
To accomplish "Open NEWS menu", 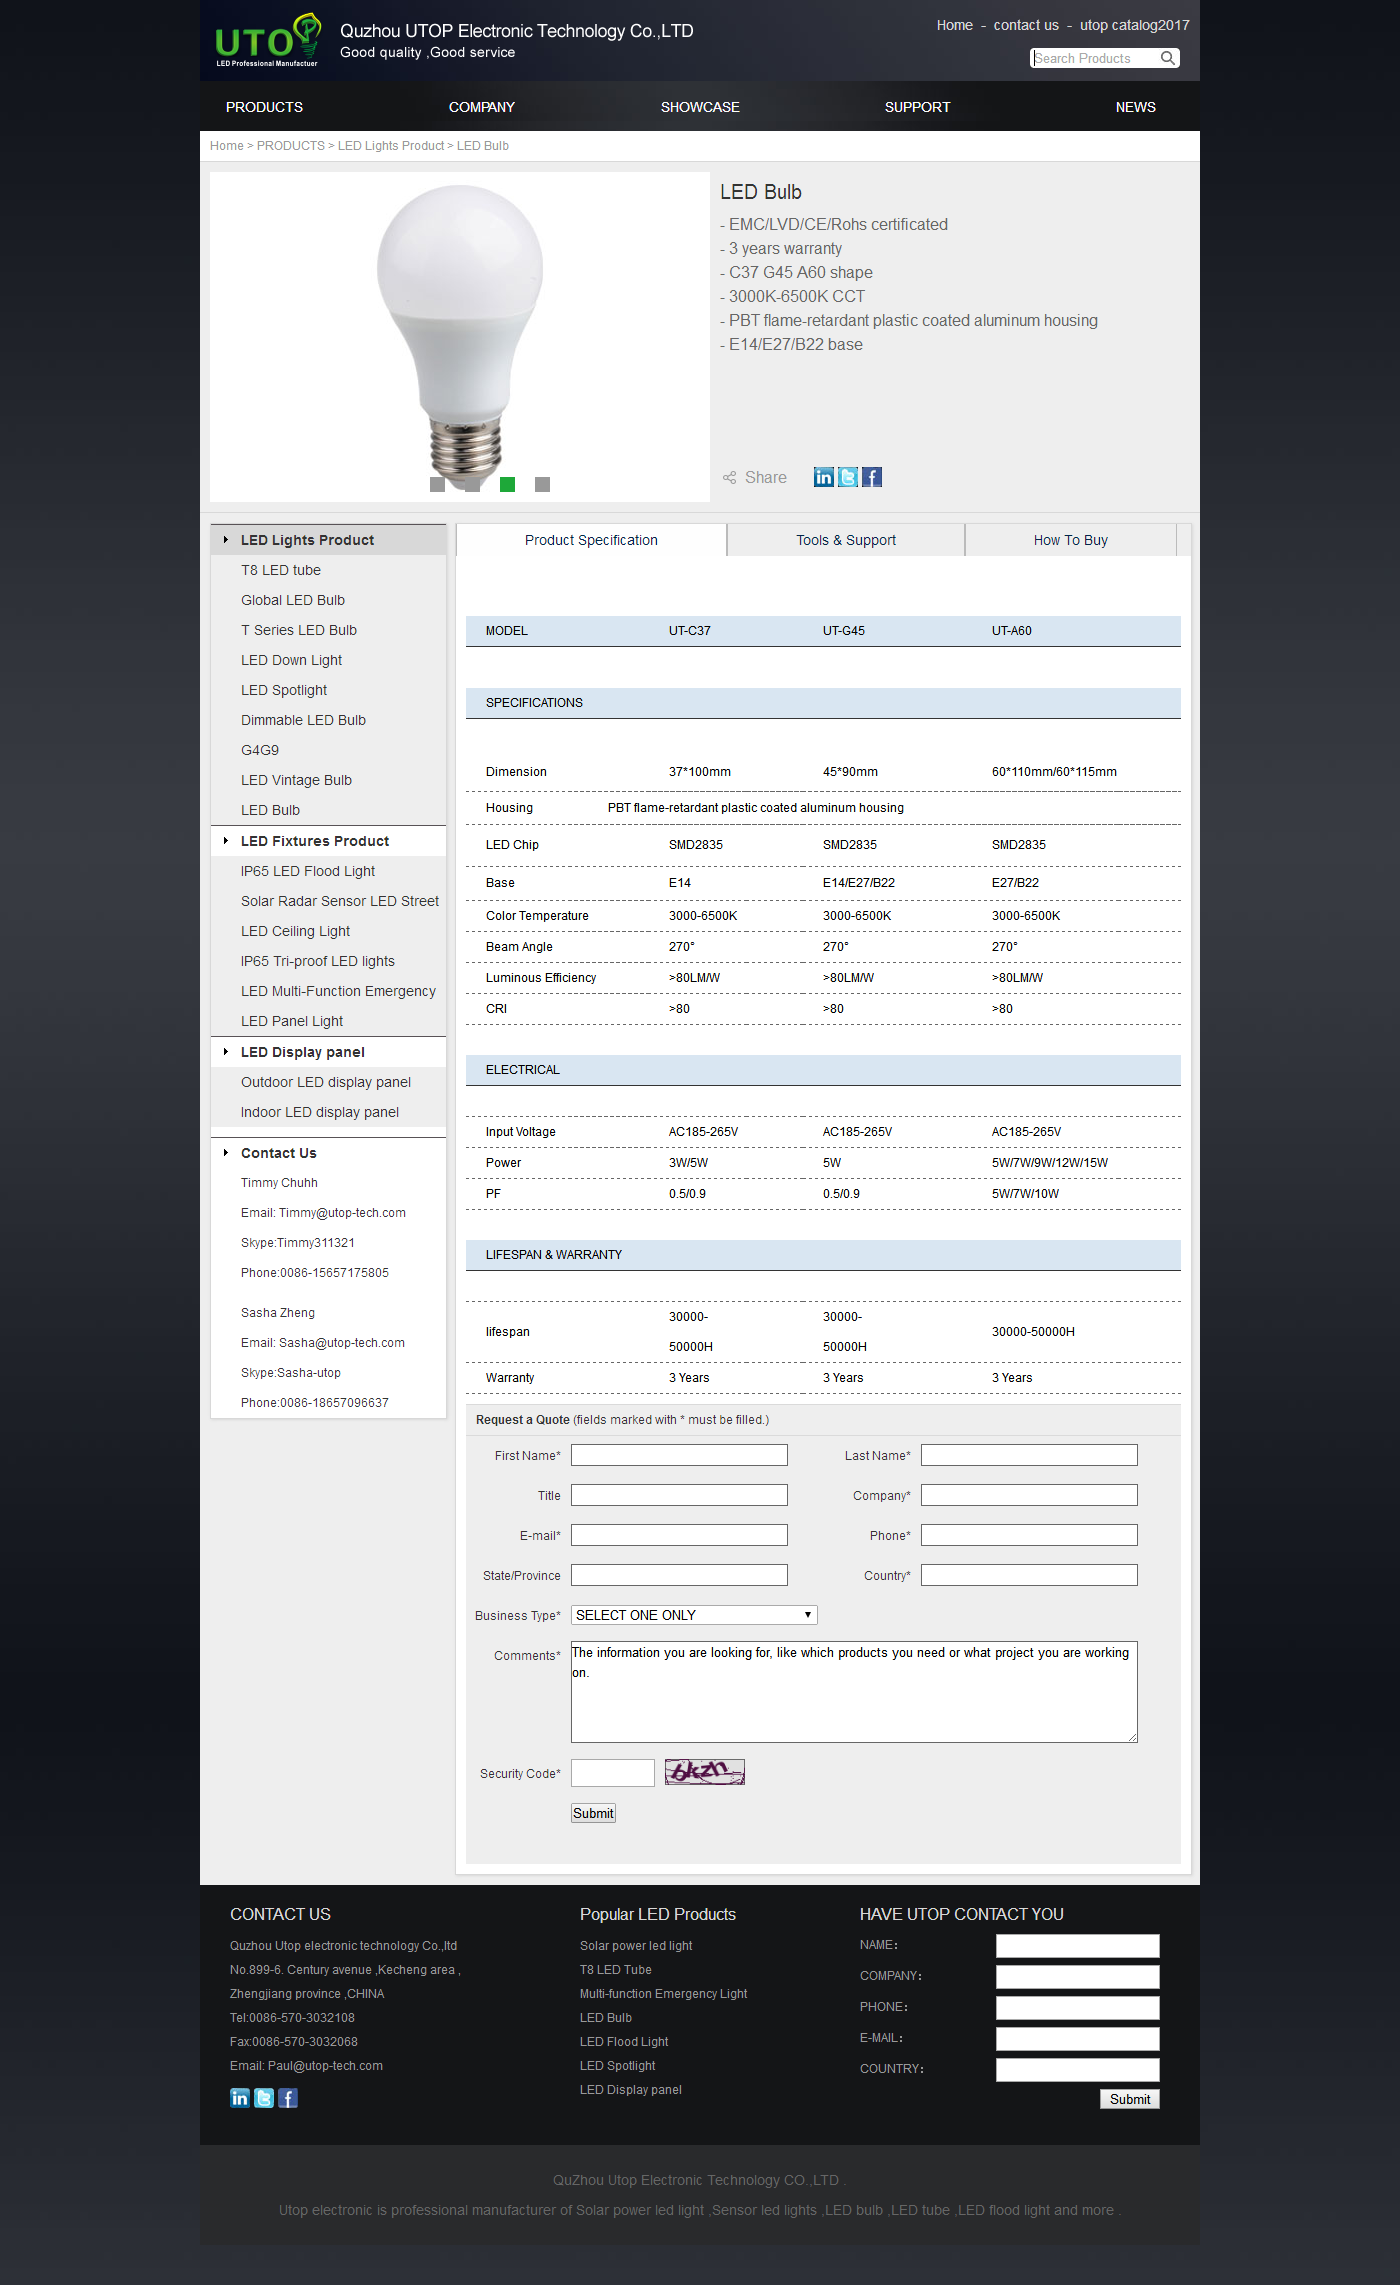I will point(1135,107).
